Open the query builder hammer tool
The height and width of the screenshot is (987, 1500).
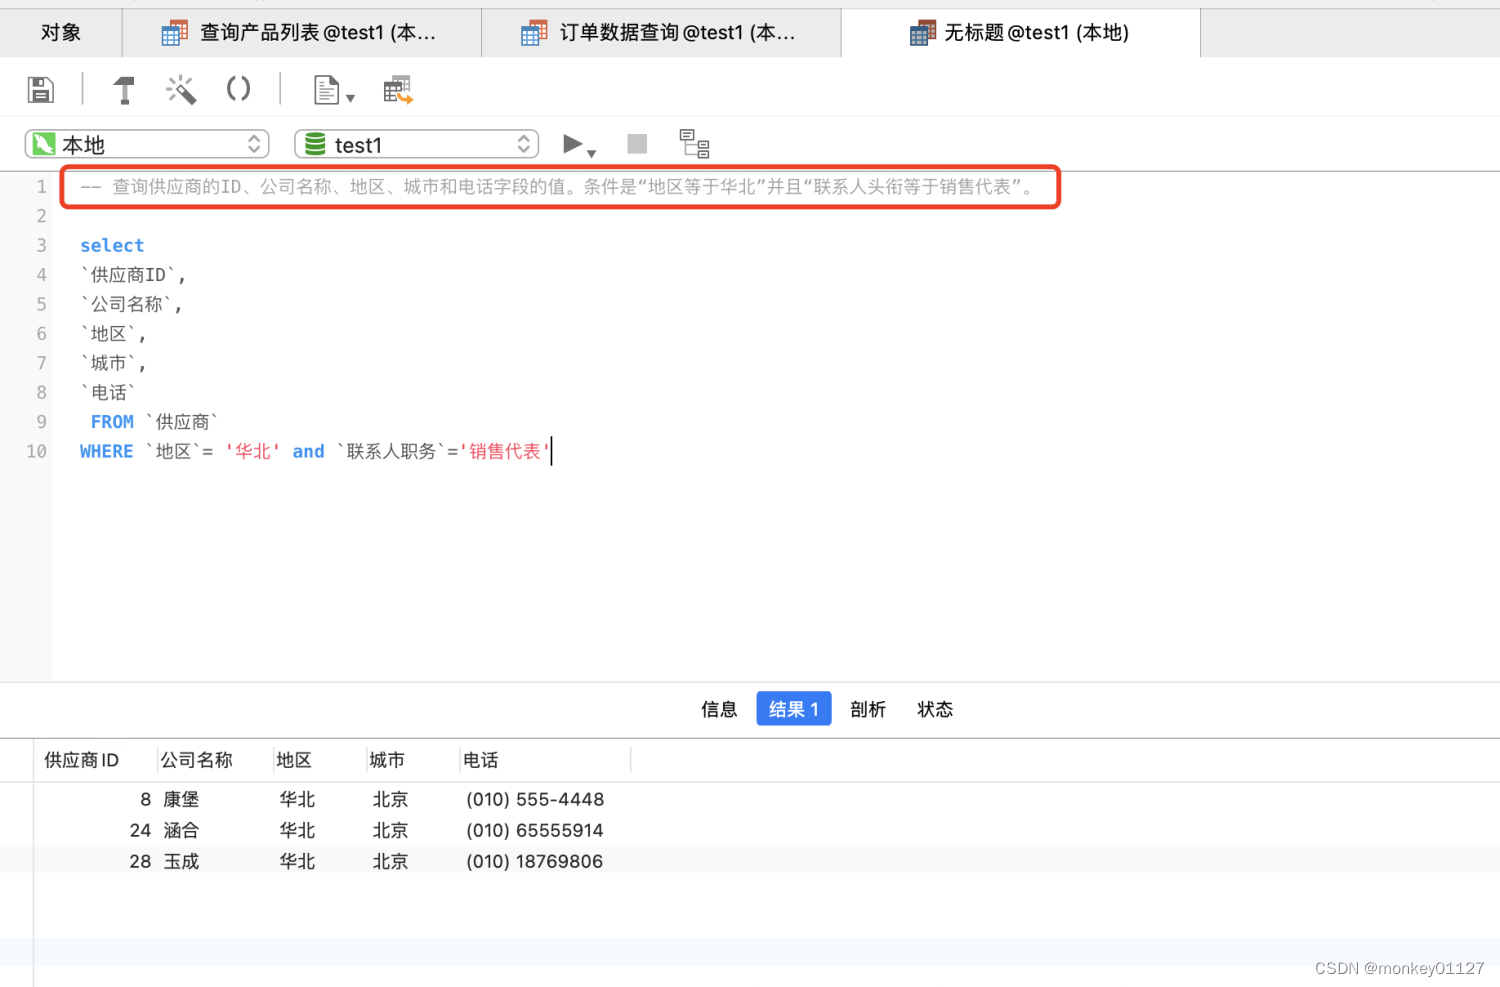point(124,90)
